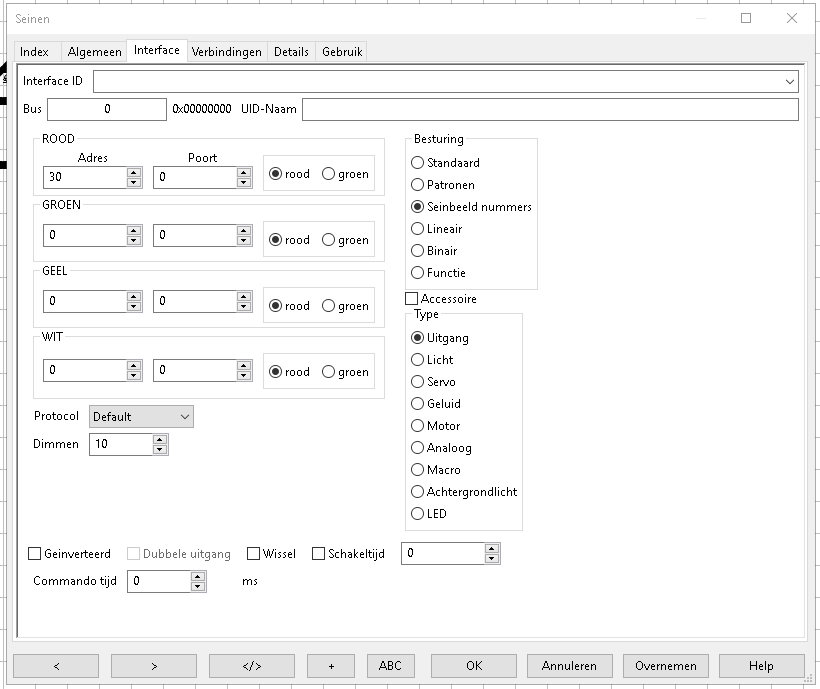The height and width of the screenshot is (689, 820).
Task: Increase the Commando tijd spinner value
Action: point(198,576)
